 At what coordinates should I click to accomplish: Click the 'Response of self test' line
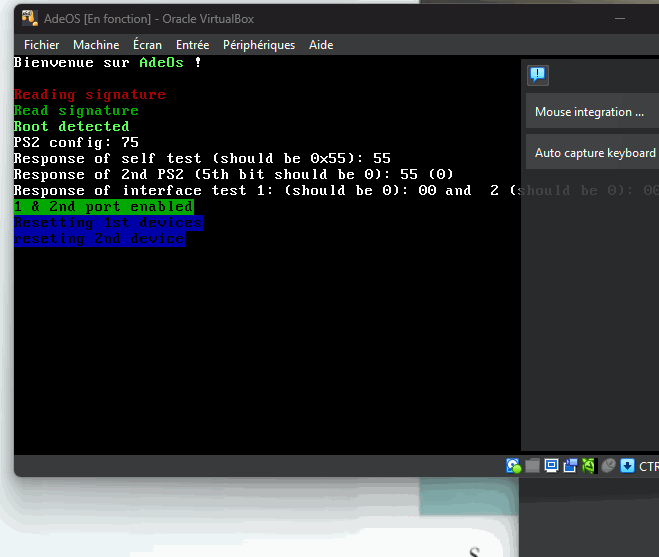pyautogui.click(x=202, y=158)
